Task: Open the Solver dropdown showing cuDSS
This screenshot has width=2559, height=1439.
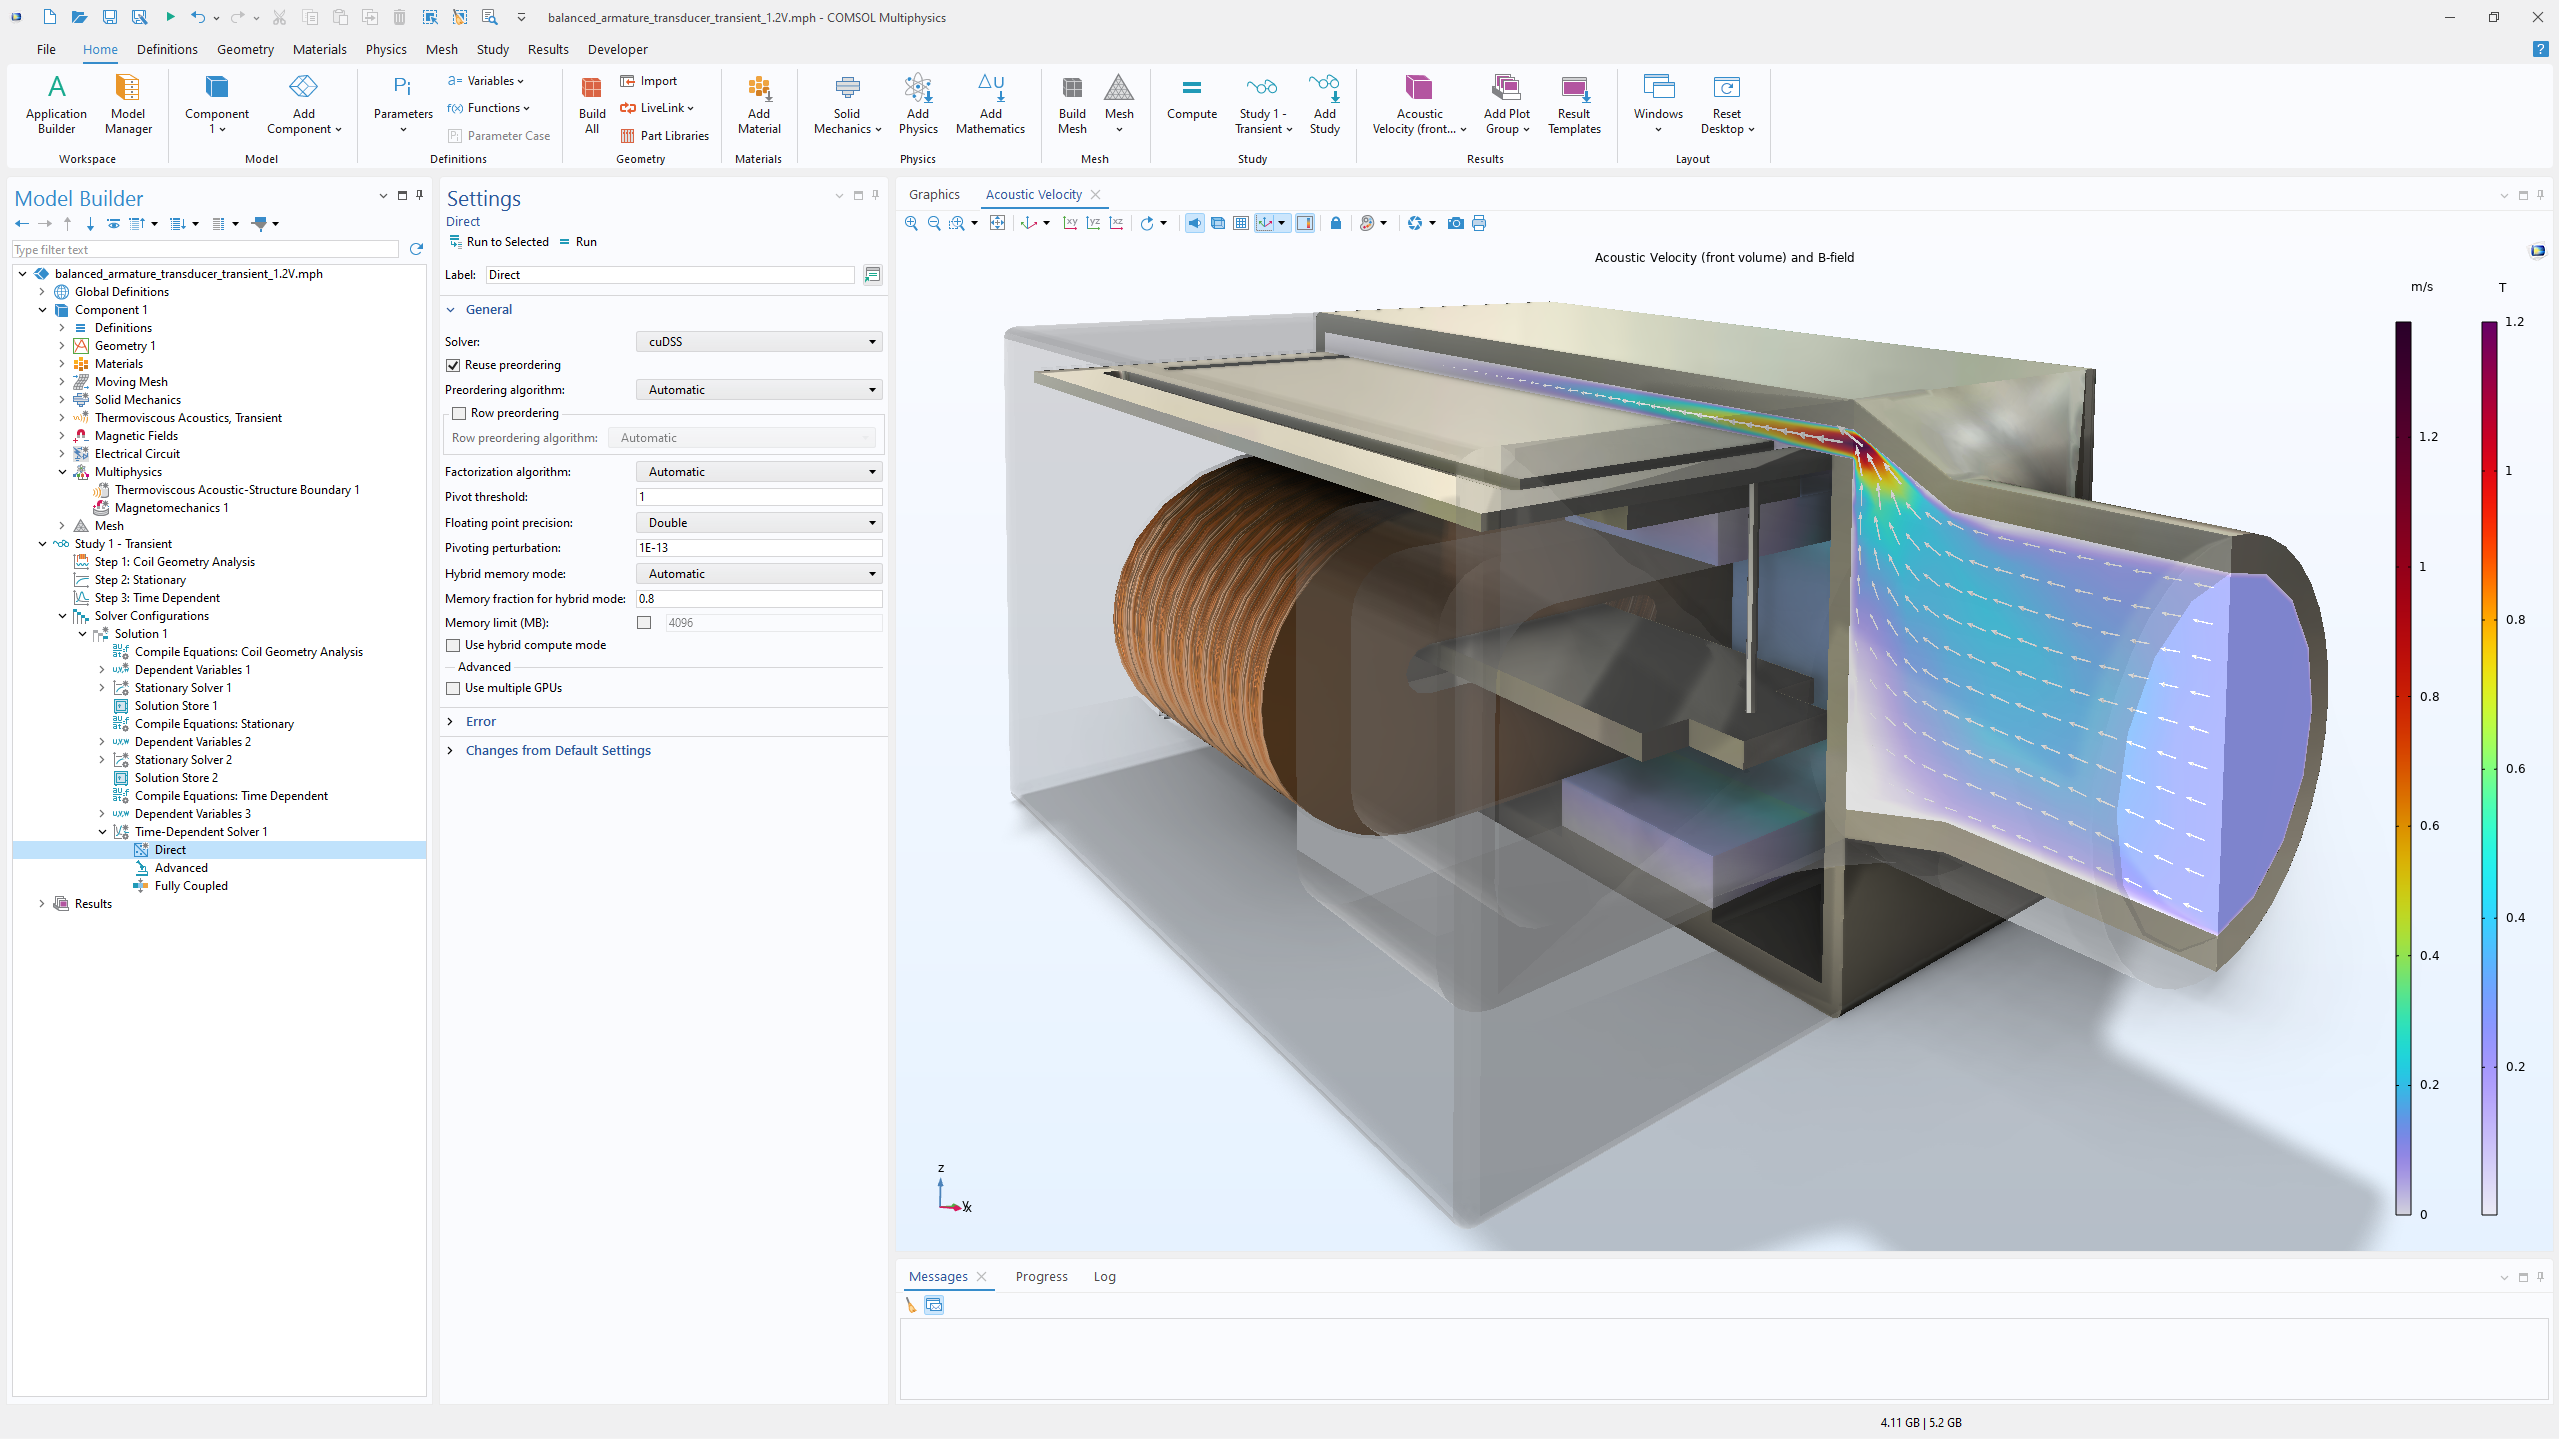Action: (759, 342)
